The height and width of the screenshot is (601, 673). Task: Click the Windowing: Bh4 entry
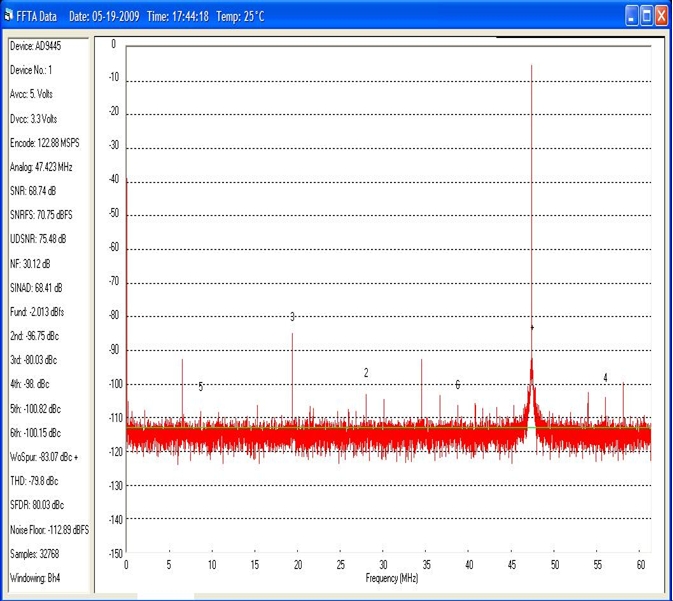[37, 577]
